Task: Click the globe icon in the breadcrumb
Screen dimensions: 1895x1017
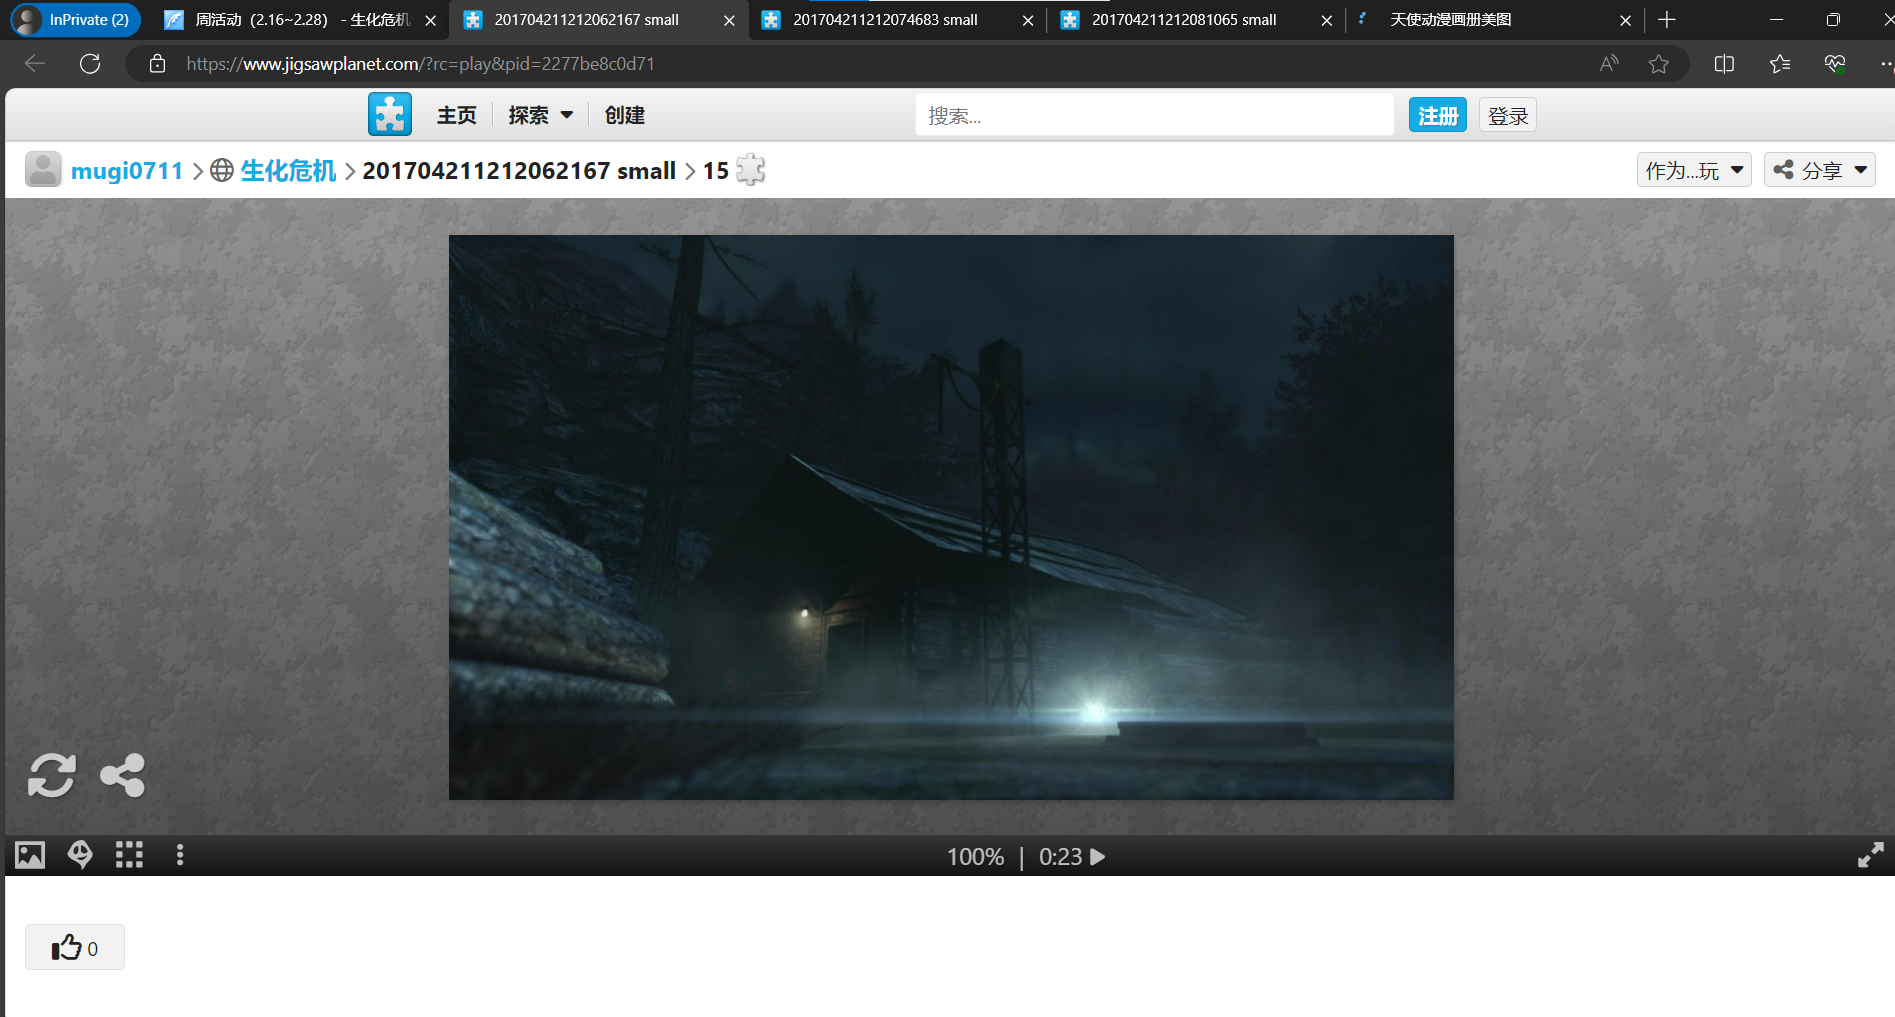Action: coord(221,170)
